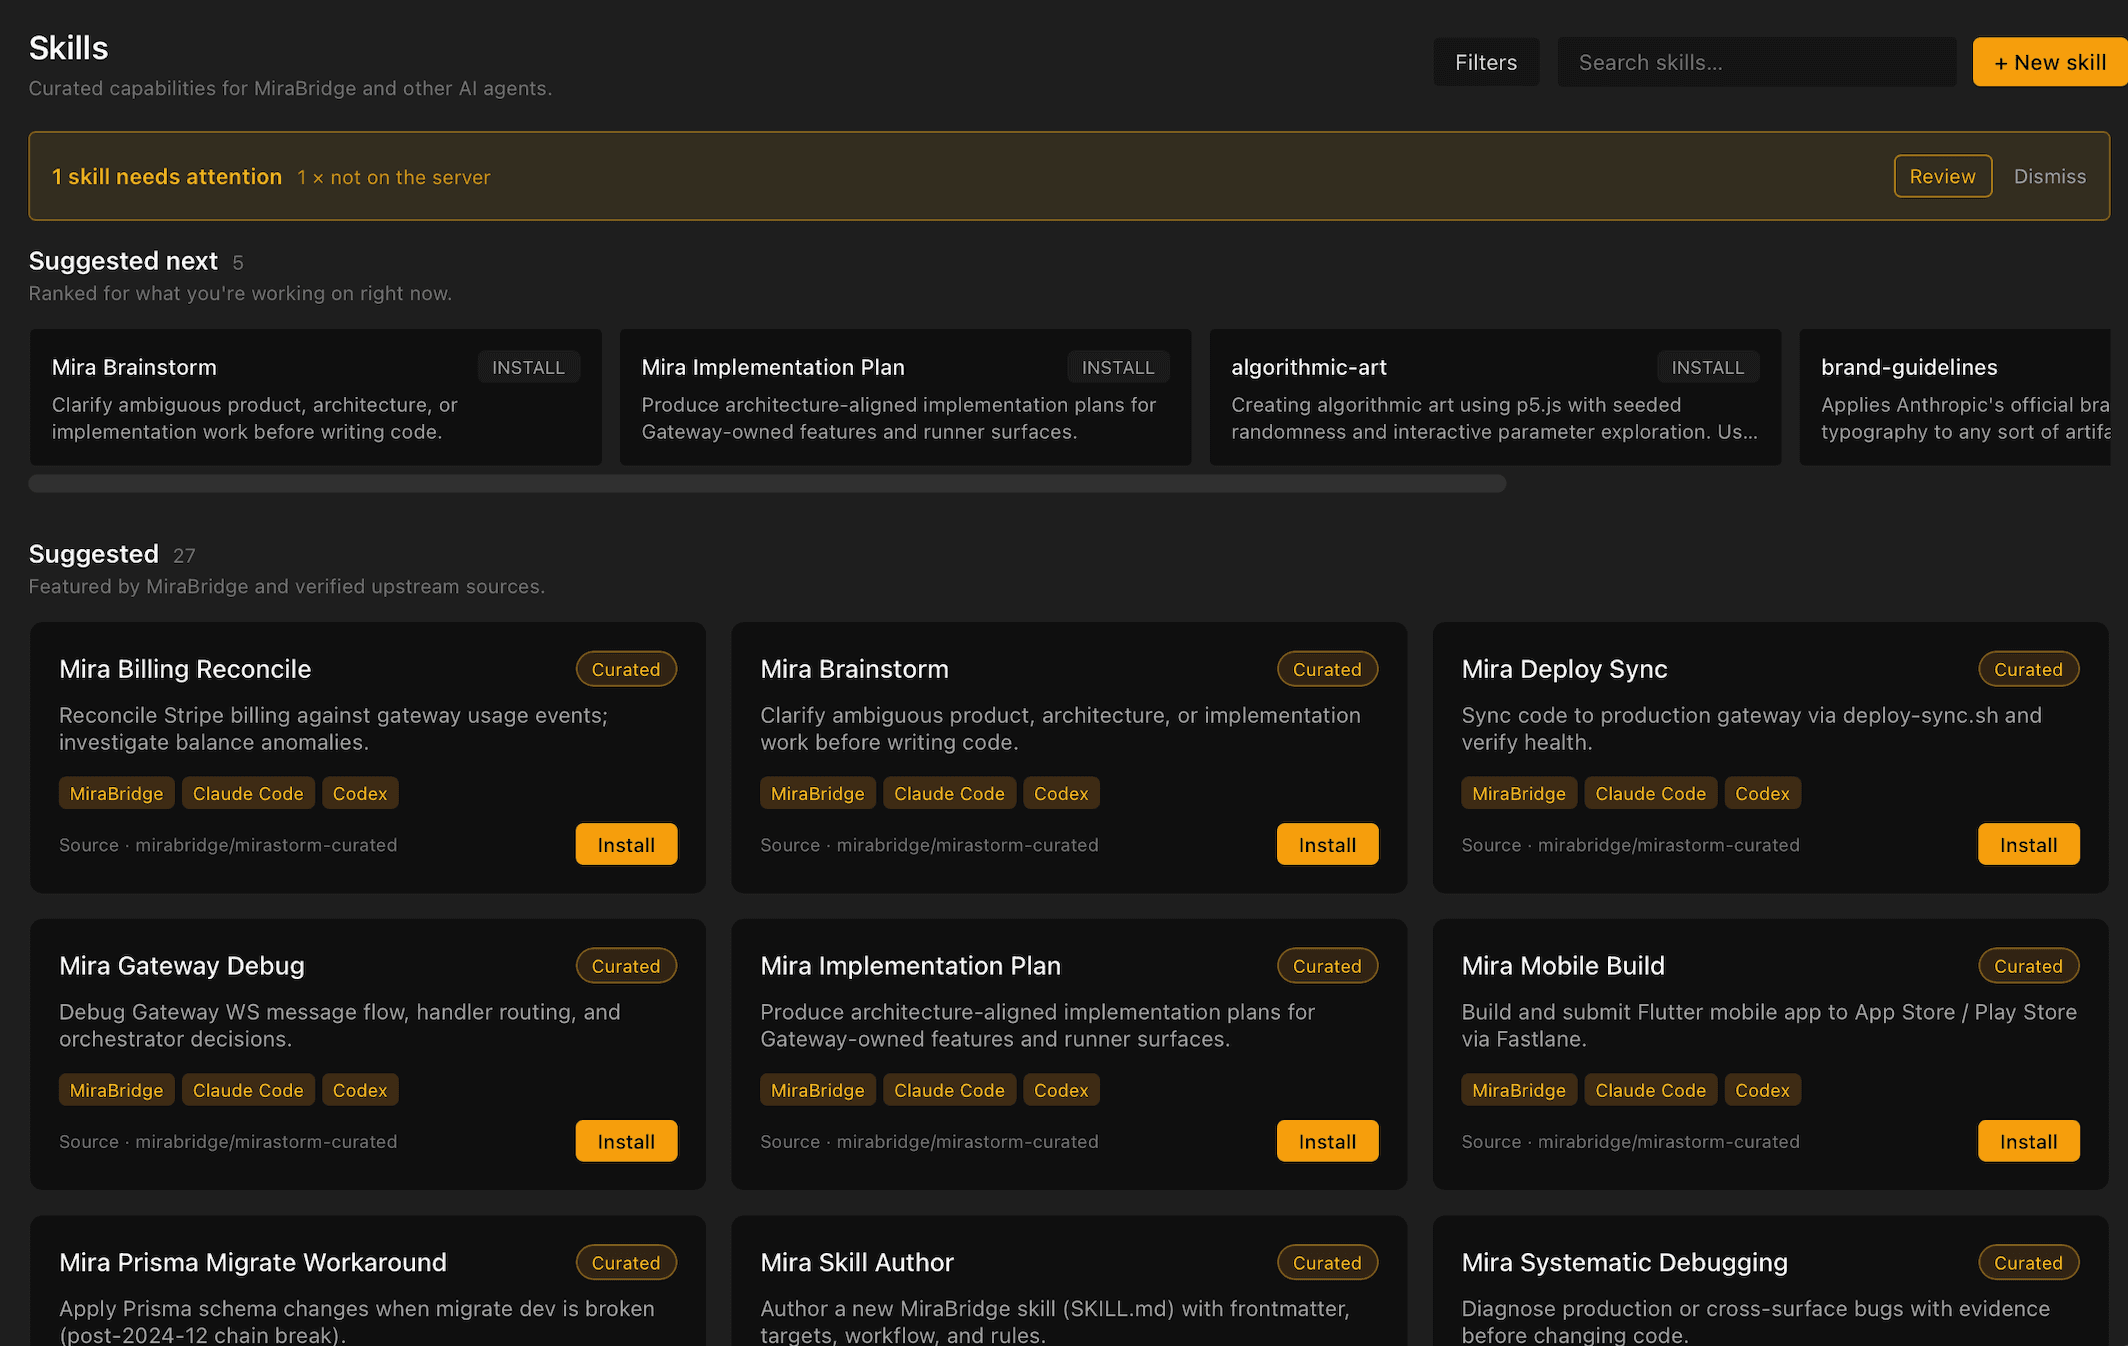Dismiss the attention banner
Viewport: 2128px width, 1346px height.
[x=2050, y=176]
